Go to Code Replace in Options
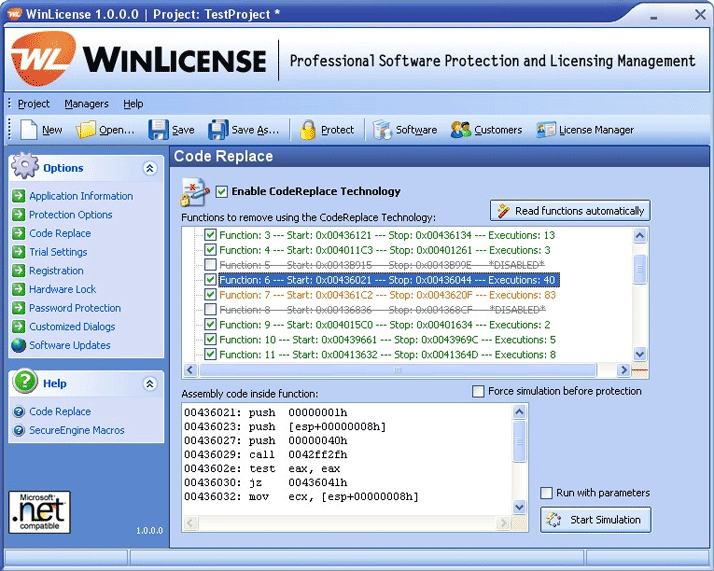This screenshot has width=714, height=571. [60, 233]
